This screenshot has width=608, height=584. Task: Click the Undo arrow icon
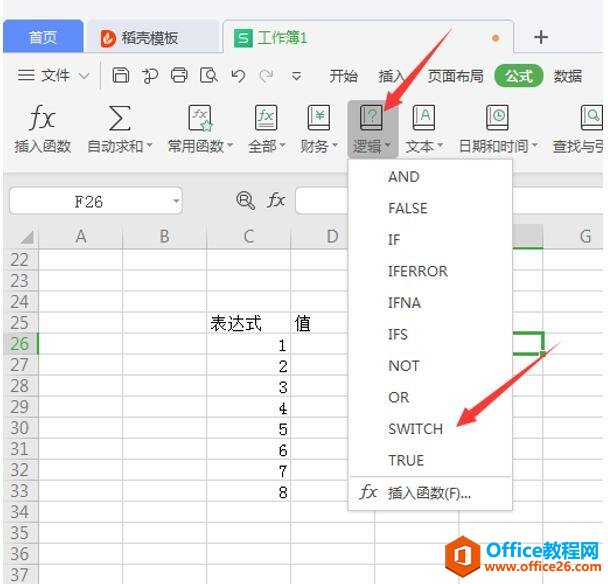[238, 76]
